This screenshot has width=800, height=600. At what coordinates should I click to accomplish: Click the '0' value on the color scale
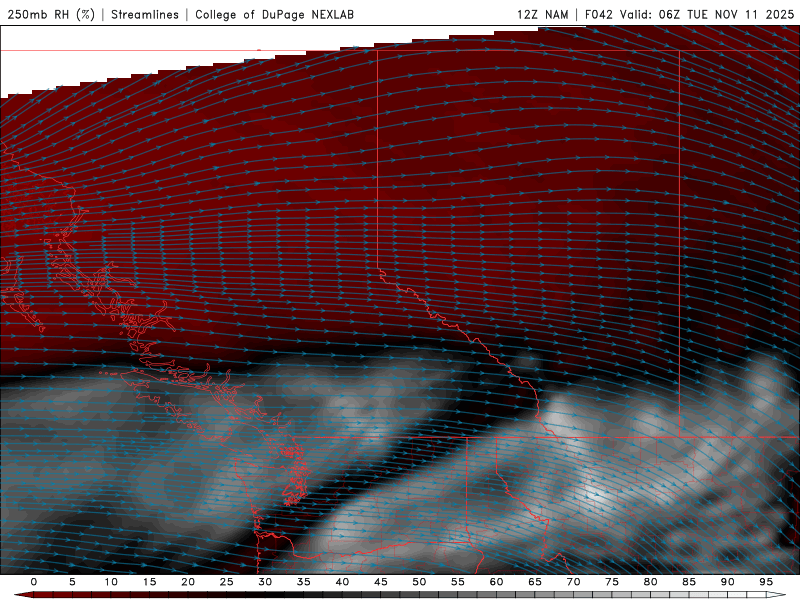point(34,582)
